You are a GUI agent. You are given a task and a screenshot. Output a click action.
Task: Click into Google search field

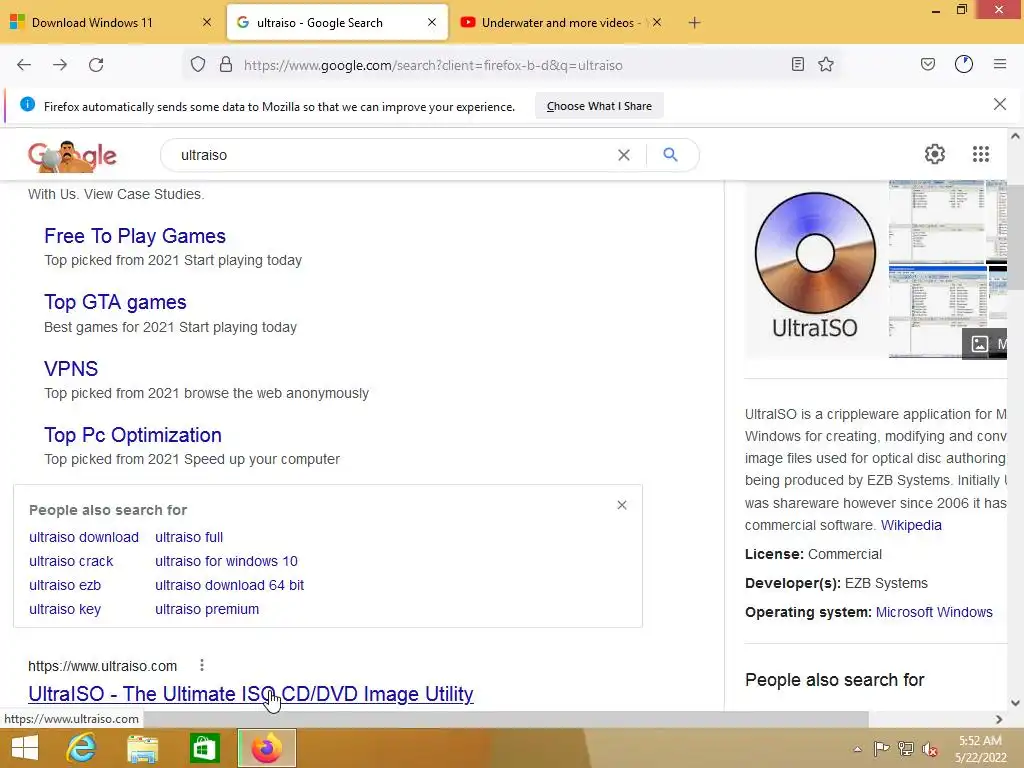[392, 155]
